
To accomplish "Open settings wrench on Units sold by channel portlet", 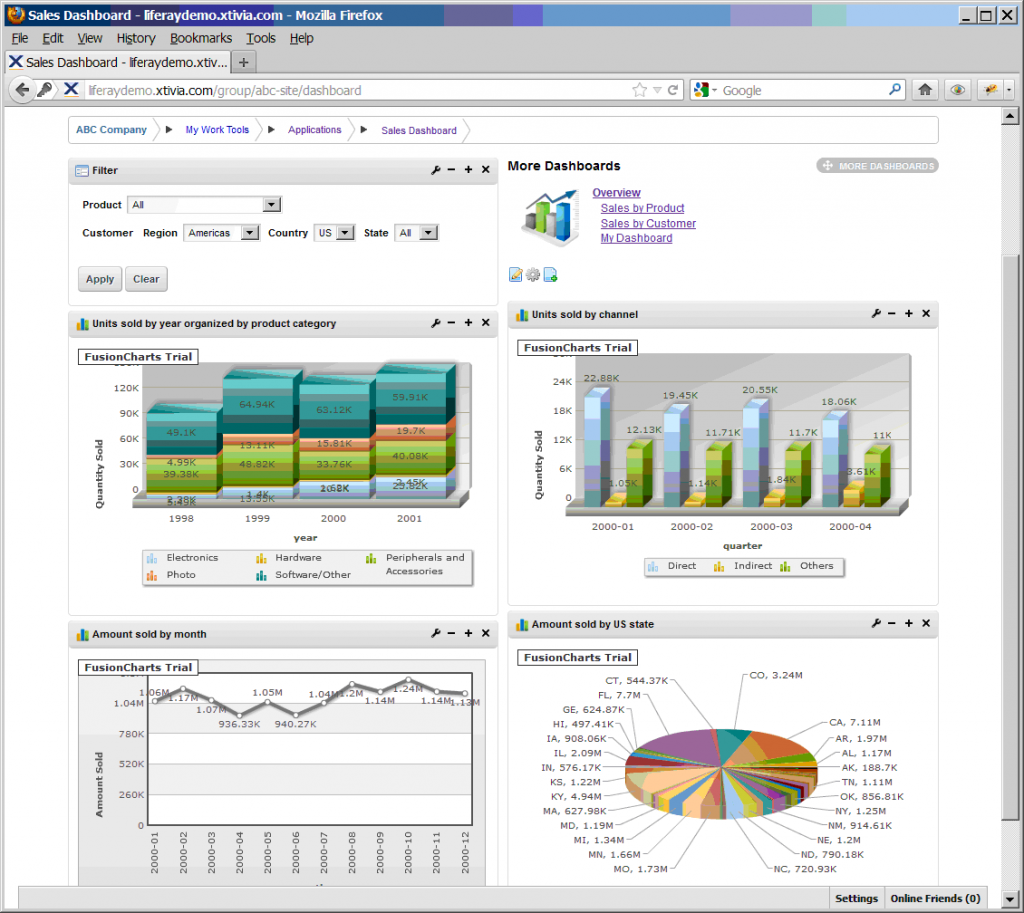I will [x=876, y=314].
